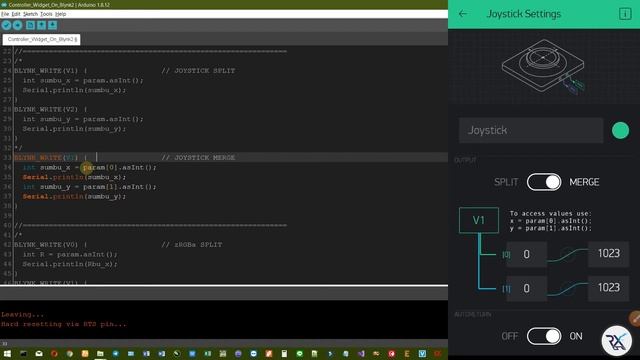Select the V1 pin box
640x360 pixels.
[x=479, y=220]
